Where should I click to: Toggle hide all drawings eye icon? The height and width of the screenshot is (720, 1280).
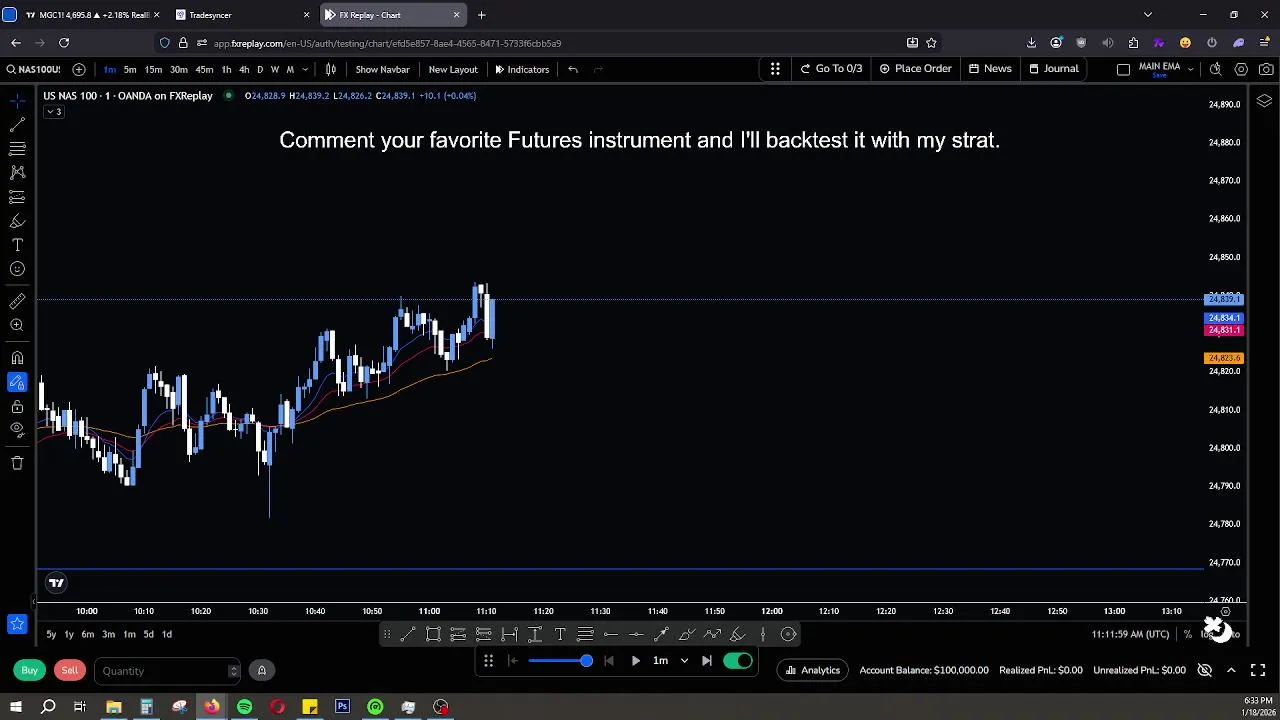point(17,430)
